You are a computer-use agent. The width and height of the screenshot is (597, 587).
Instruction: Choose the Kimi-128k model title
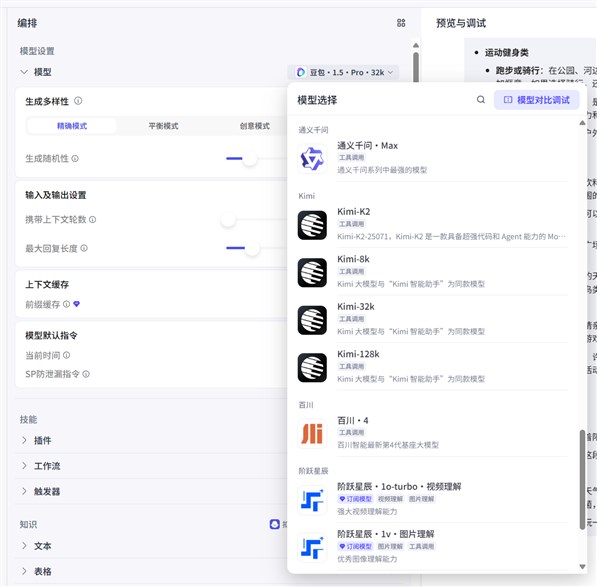[x=358, y=354]
